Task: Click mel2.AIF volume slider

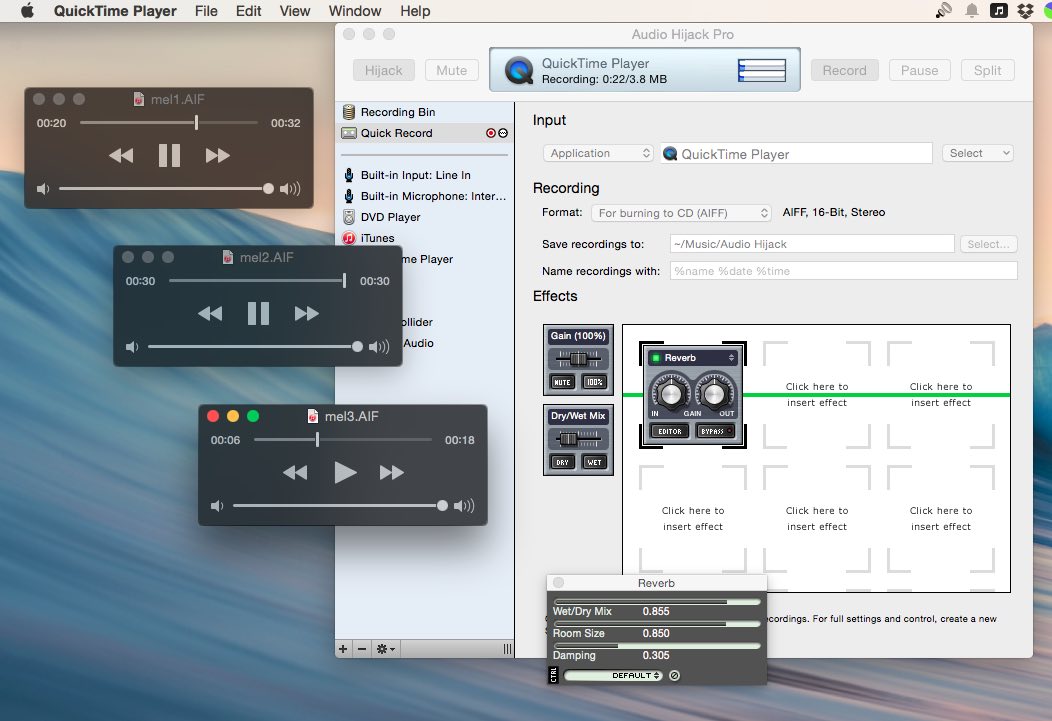Action: click(x=255, y=347)
